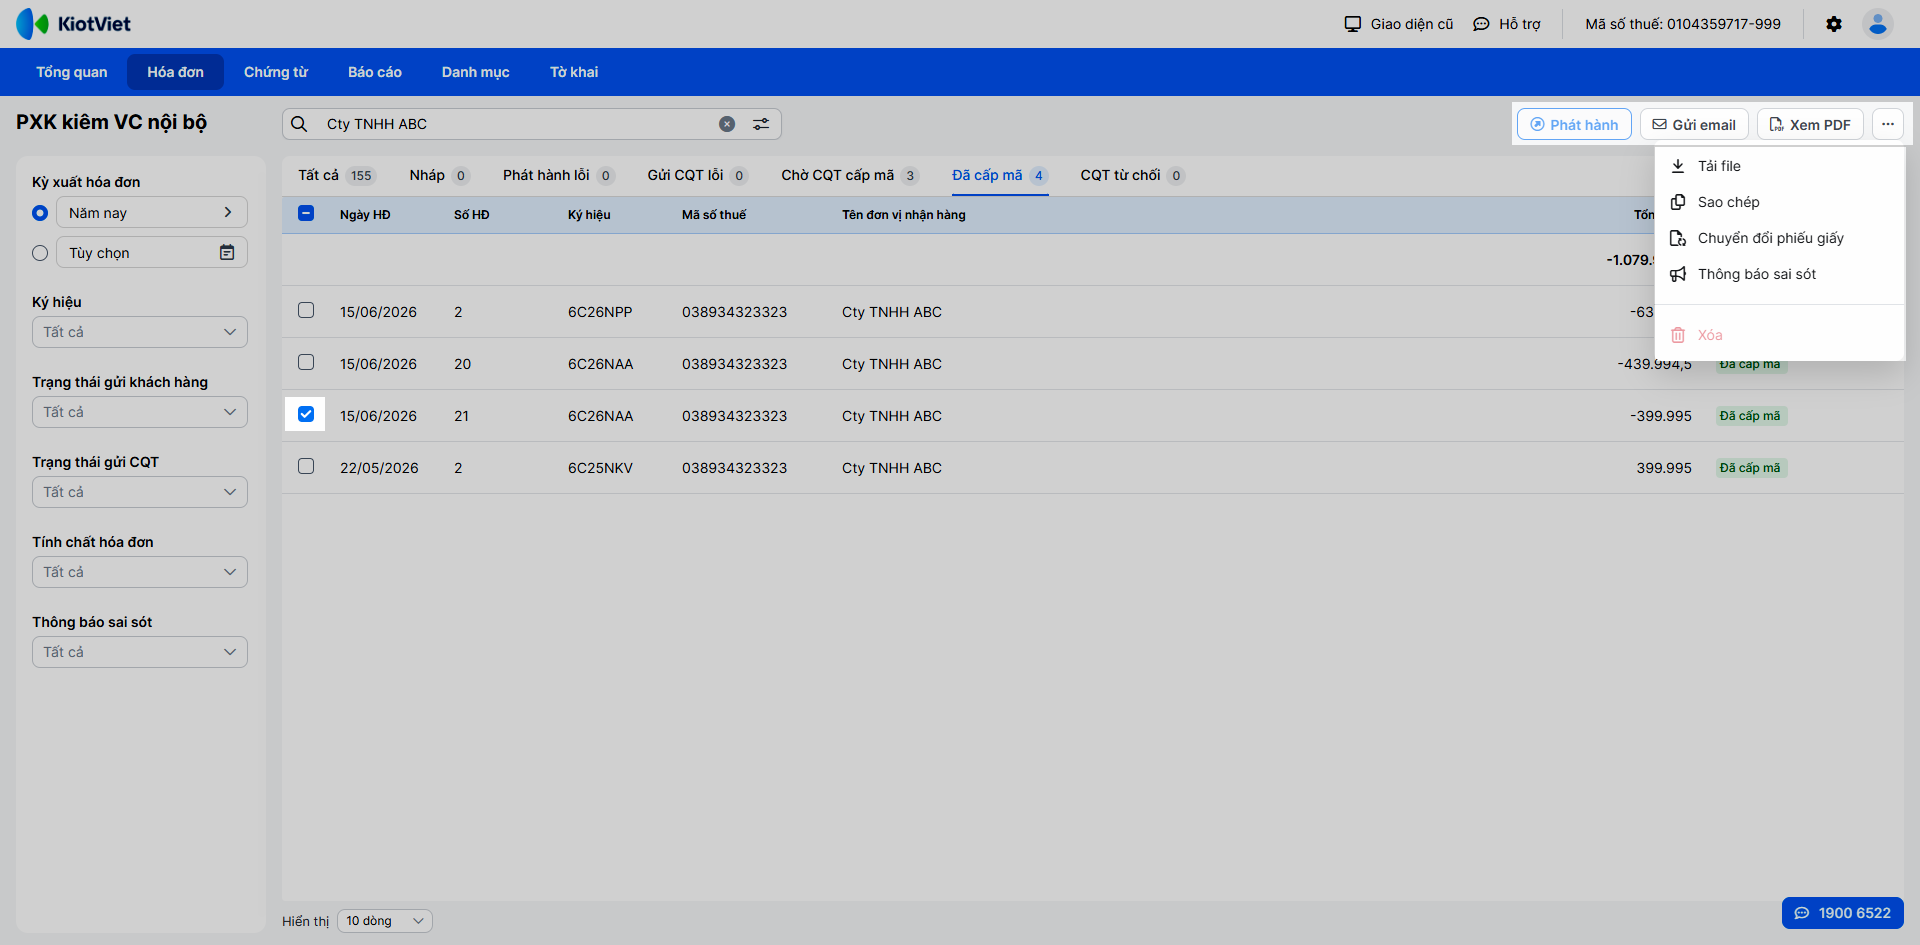Click the Gửi email button
Screen dimensions: 1920x945
pyautogui.click(x=1694, y=124)
